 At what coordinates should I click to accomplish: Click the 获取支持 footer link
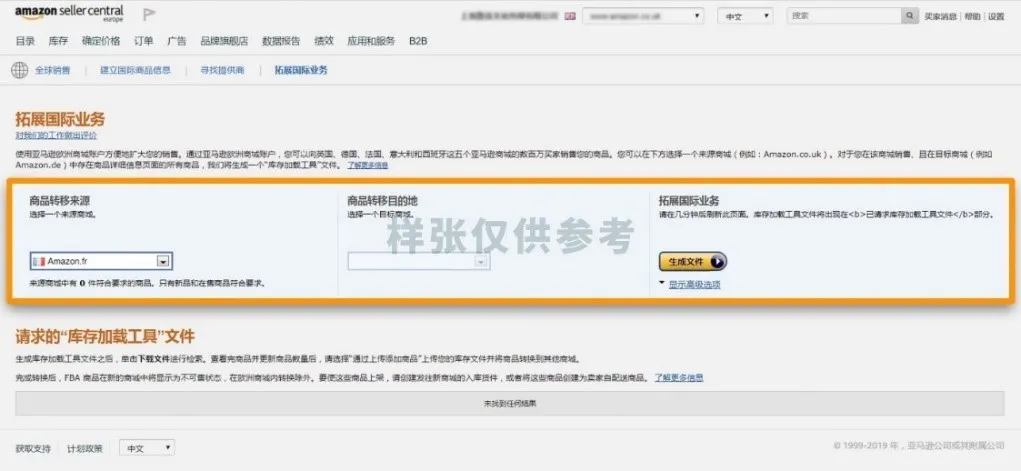(33, 448)
